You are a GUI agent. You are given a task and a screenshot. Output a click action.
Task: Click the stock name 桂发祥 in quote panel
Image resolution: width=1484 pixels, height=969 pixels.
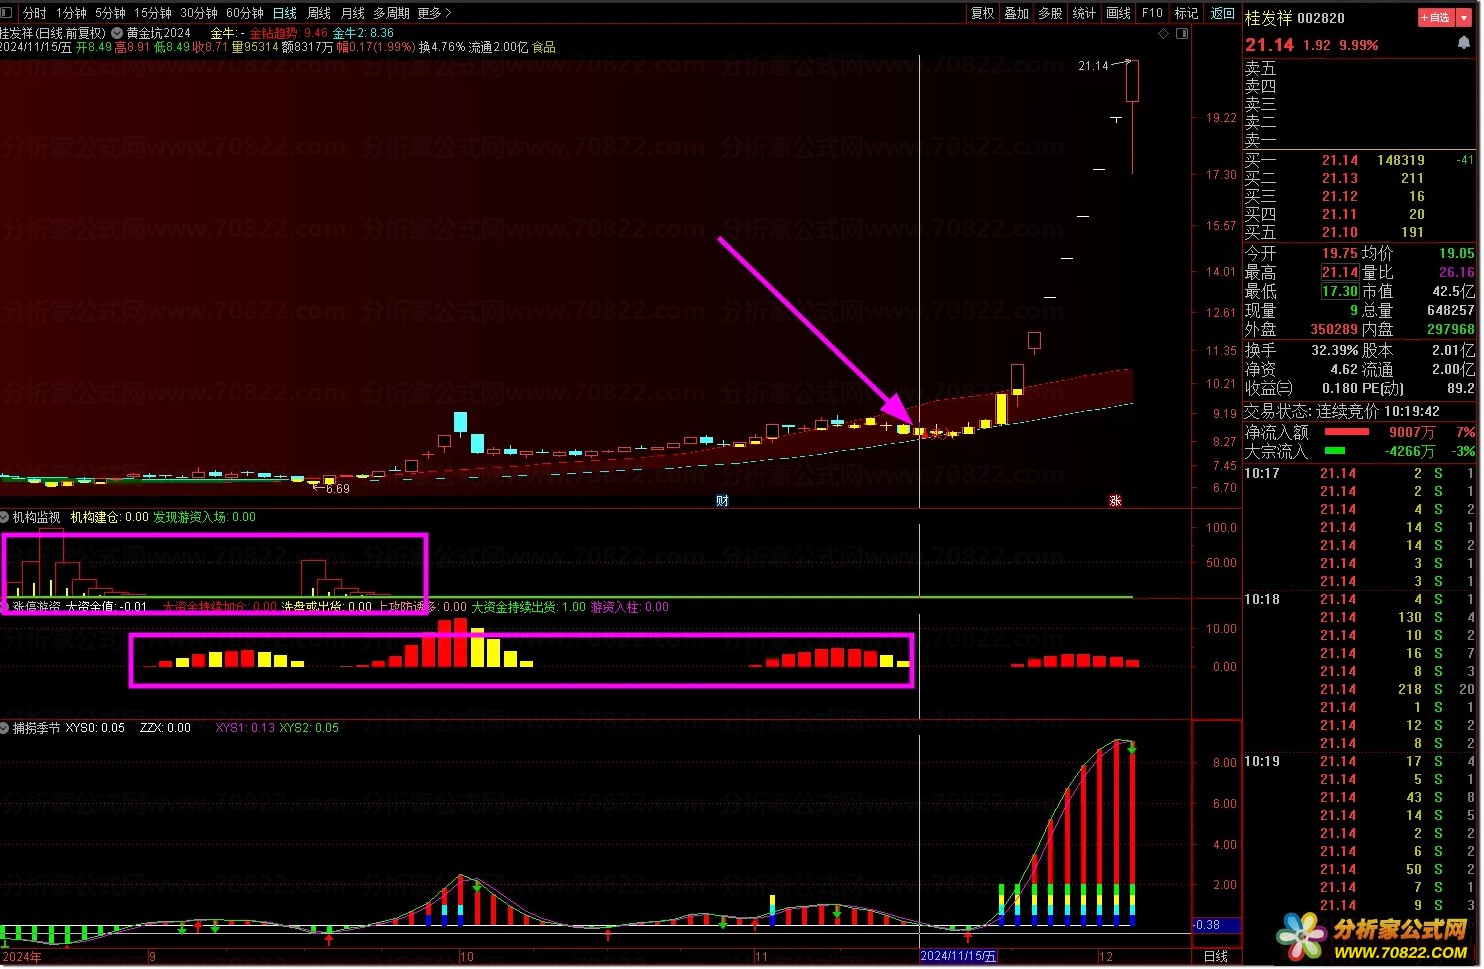[x=1268, y=18]
